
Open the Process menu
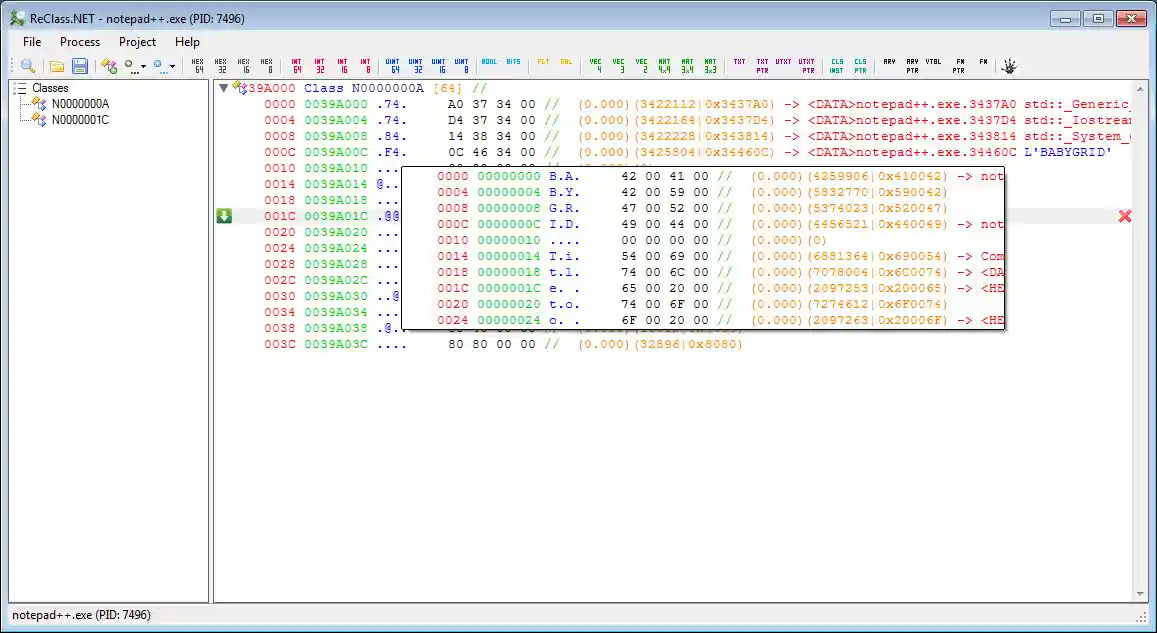pos(80,42)
